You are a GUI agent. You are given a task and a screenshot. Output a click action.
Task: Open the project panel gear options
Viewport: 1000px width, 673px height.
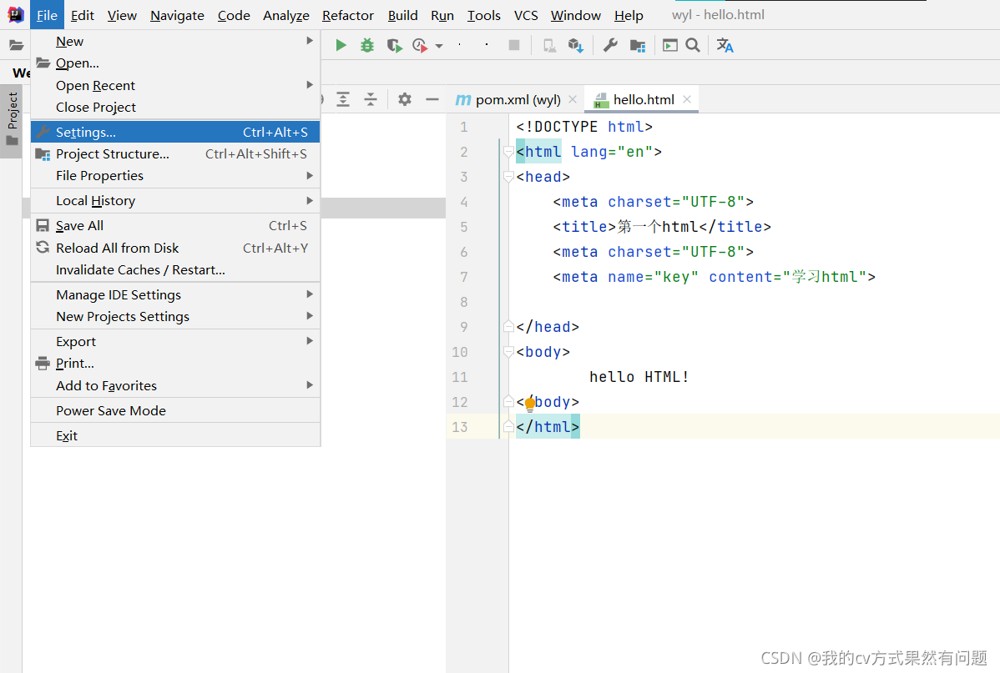(x=404, y=99)
